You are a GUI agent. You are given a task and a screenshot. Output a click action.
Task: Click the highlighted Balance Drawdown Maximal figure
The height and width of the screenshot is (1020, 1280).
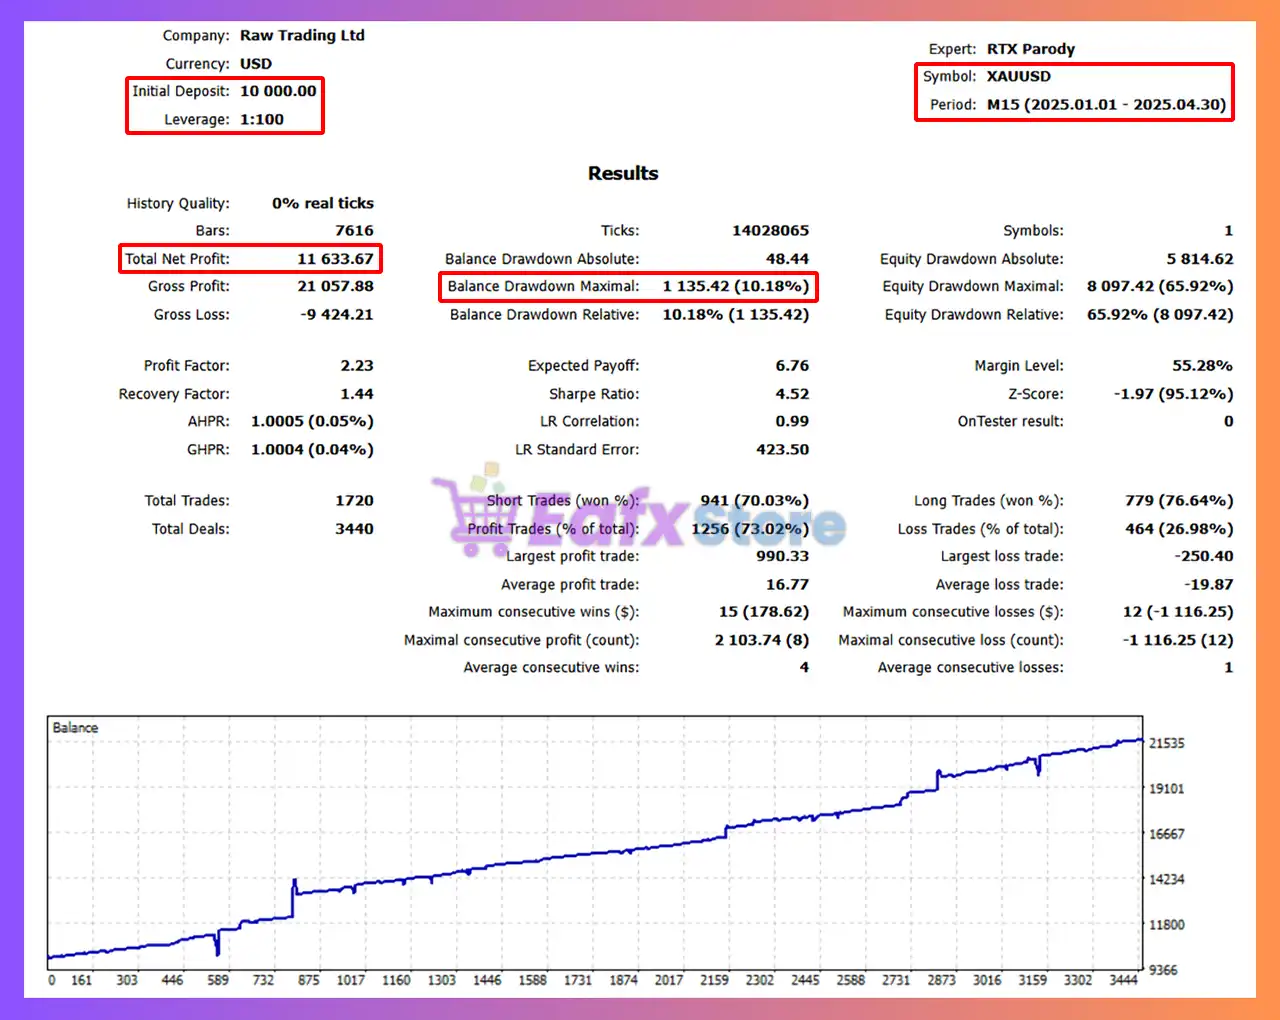click(734, 286)
